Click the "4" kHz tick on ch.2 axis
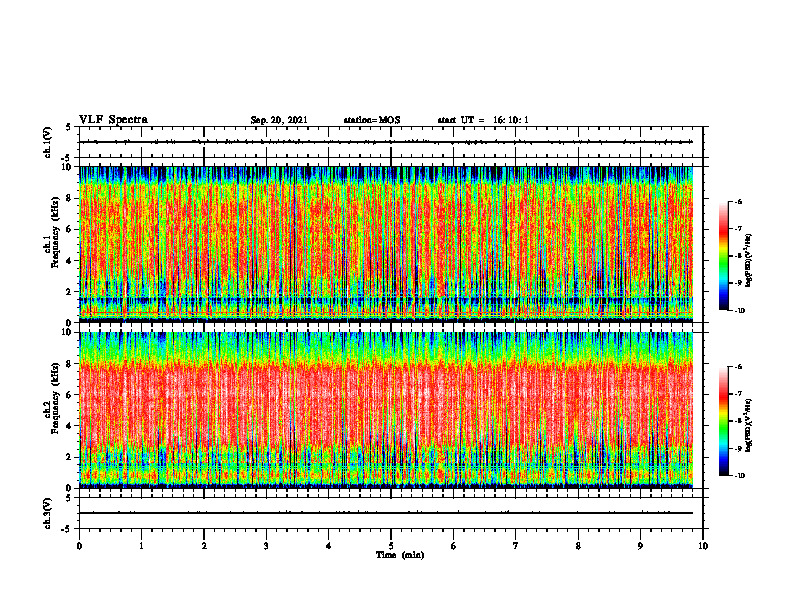The image size is (792, 612). [70, 426]
